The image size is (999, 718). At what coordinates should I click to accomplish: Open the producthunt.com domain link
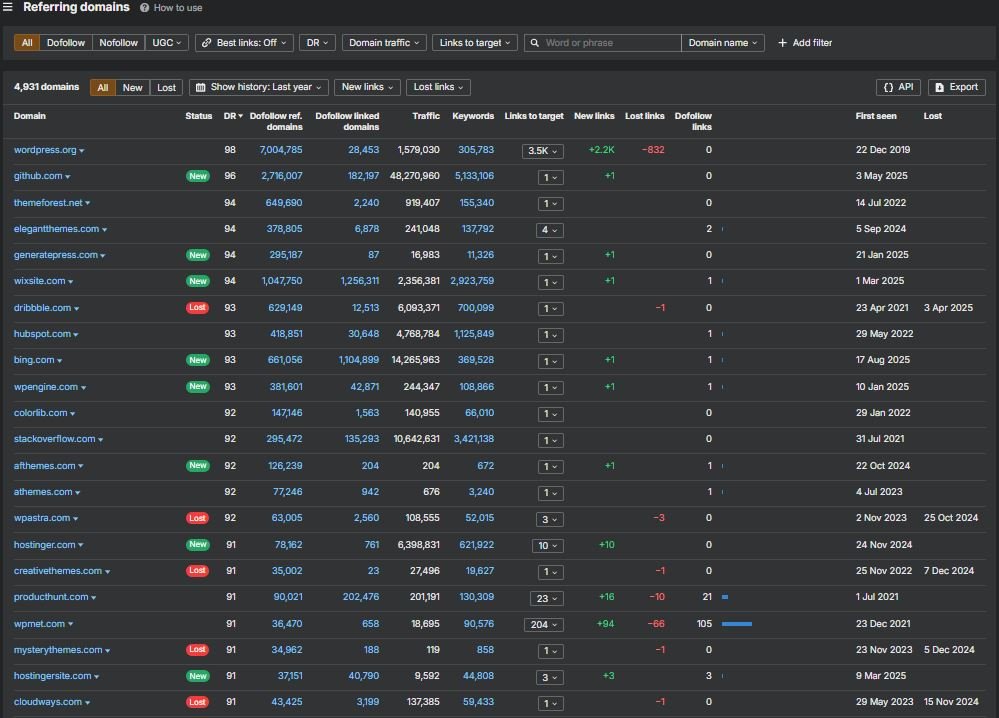51,597
